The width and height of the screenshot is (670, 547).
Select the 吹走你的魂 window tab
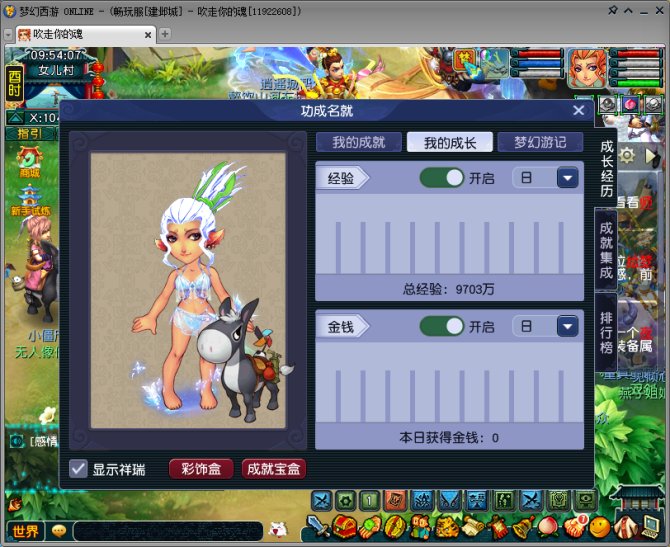[85, 34]
